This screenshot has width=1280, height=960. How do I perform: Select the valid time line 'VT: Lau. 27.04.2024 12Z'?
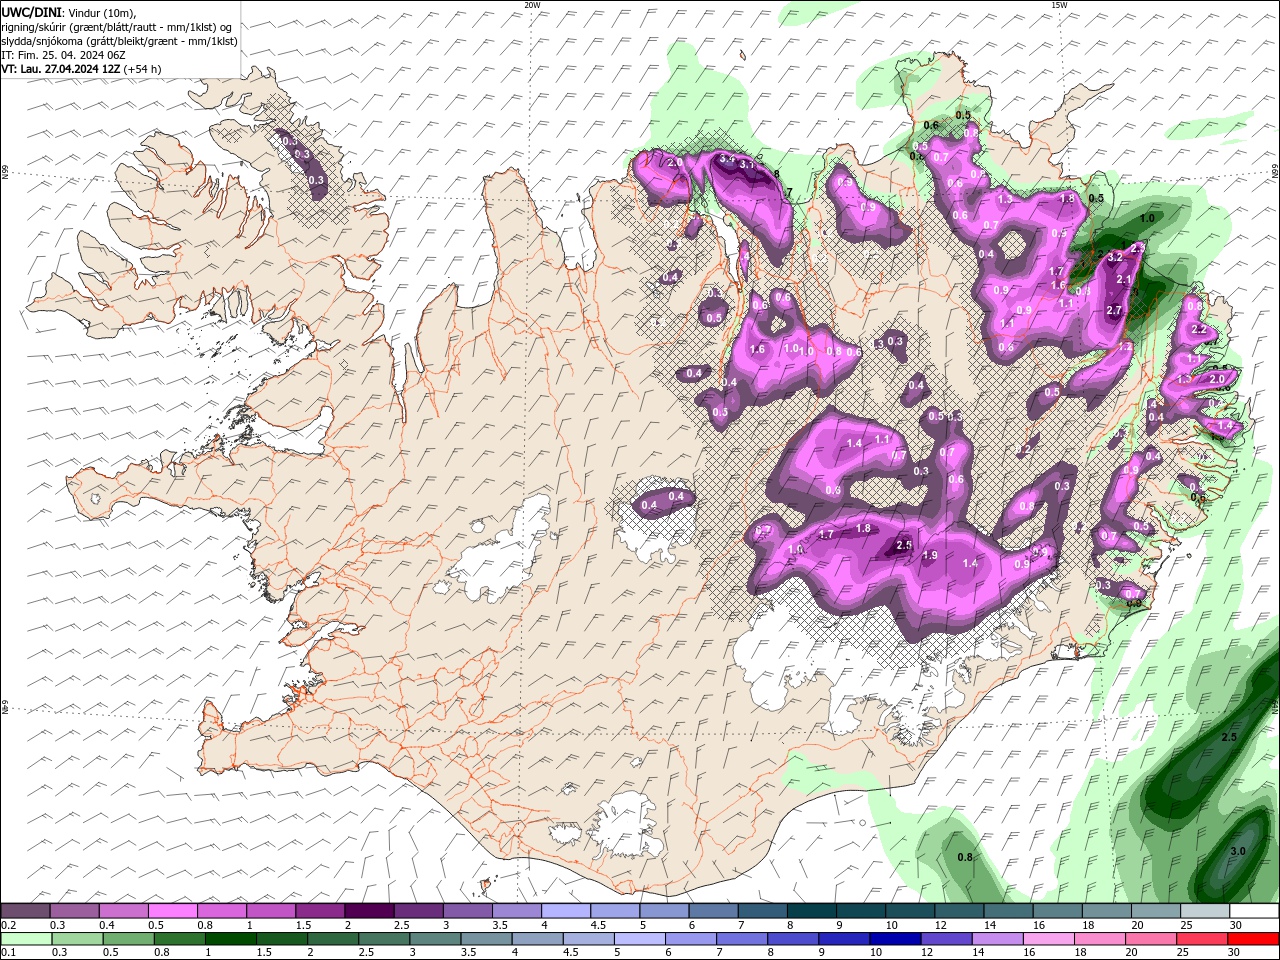coord(61,69)
